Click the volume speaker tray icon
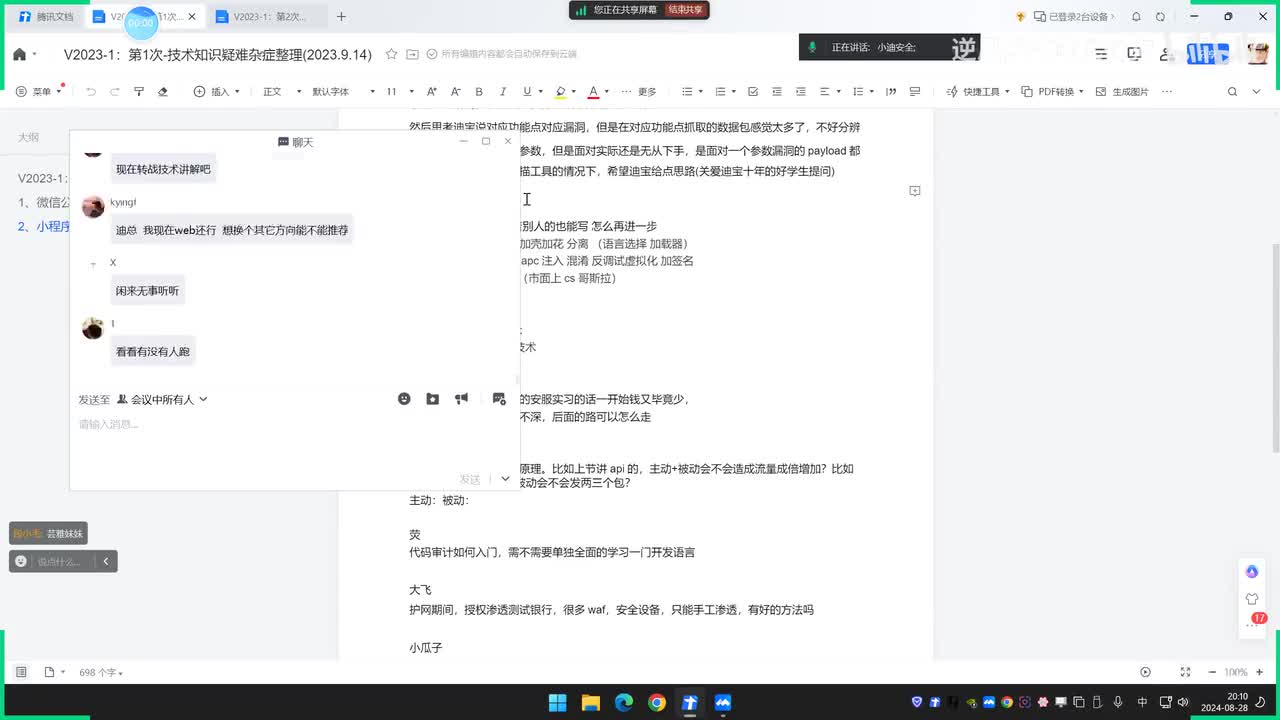1280x720 pixels. pyautogui.click(x=1182, y=702)
